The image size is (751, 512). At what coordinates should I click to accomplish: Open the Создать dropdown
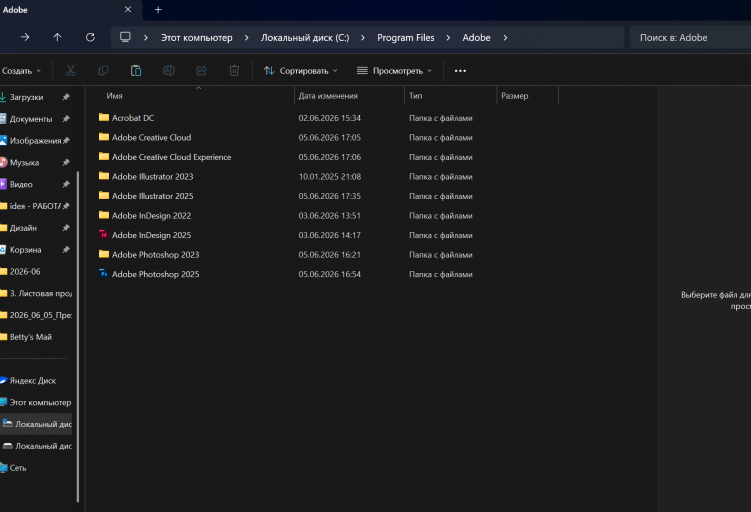[x=22, y=71]
